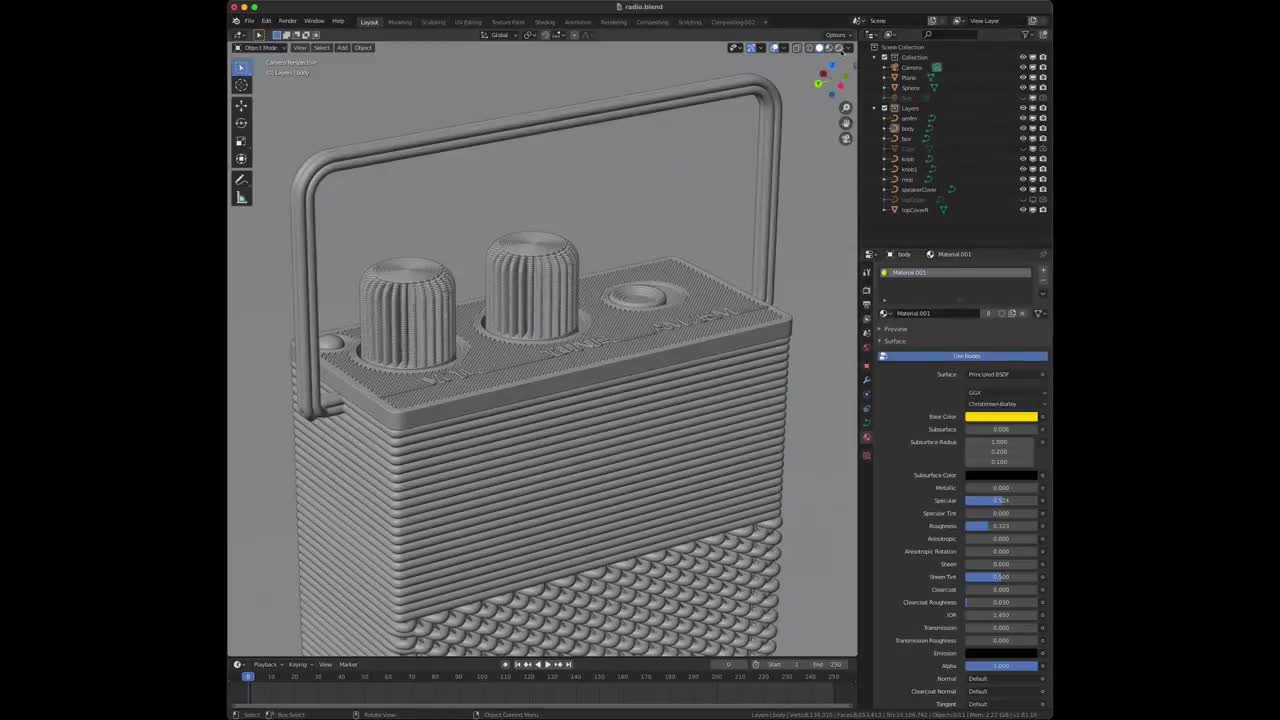Click the Roughness value field
This screenshot has height=720, width=1280.
(1001, 526)
